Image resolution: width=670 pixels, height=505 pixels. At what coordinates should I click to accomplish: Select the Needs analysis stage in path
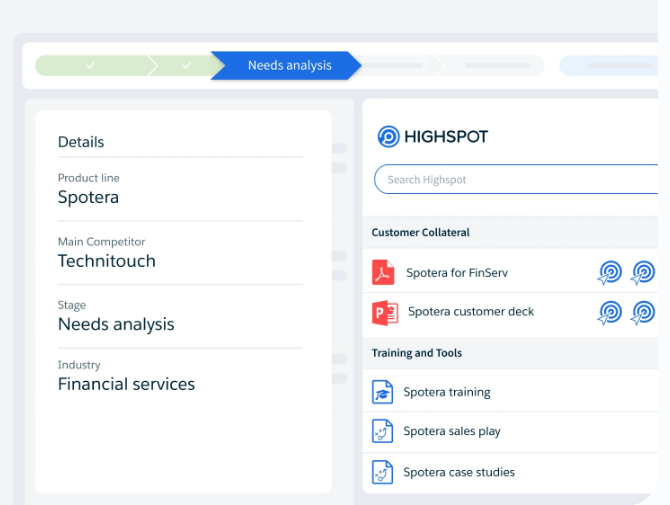[286, 65]
